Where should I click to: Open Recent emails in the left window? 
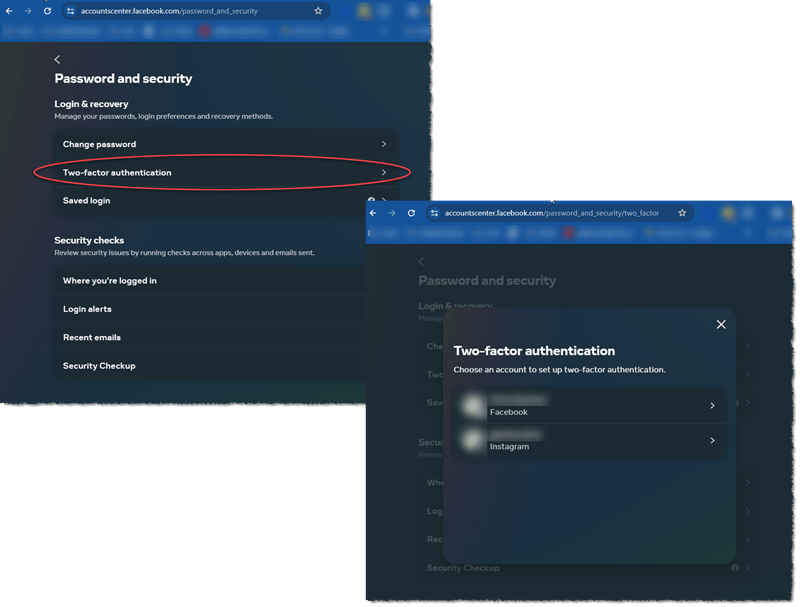(x=92, y=337)
